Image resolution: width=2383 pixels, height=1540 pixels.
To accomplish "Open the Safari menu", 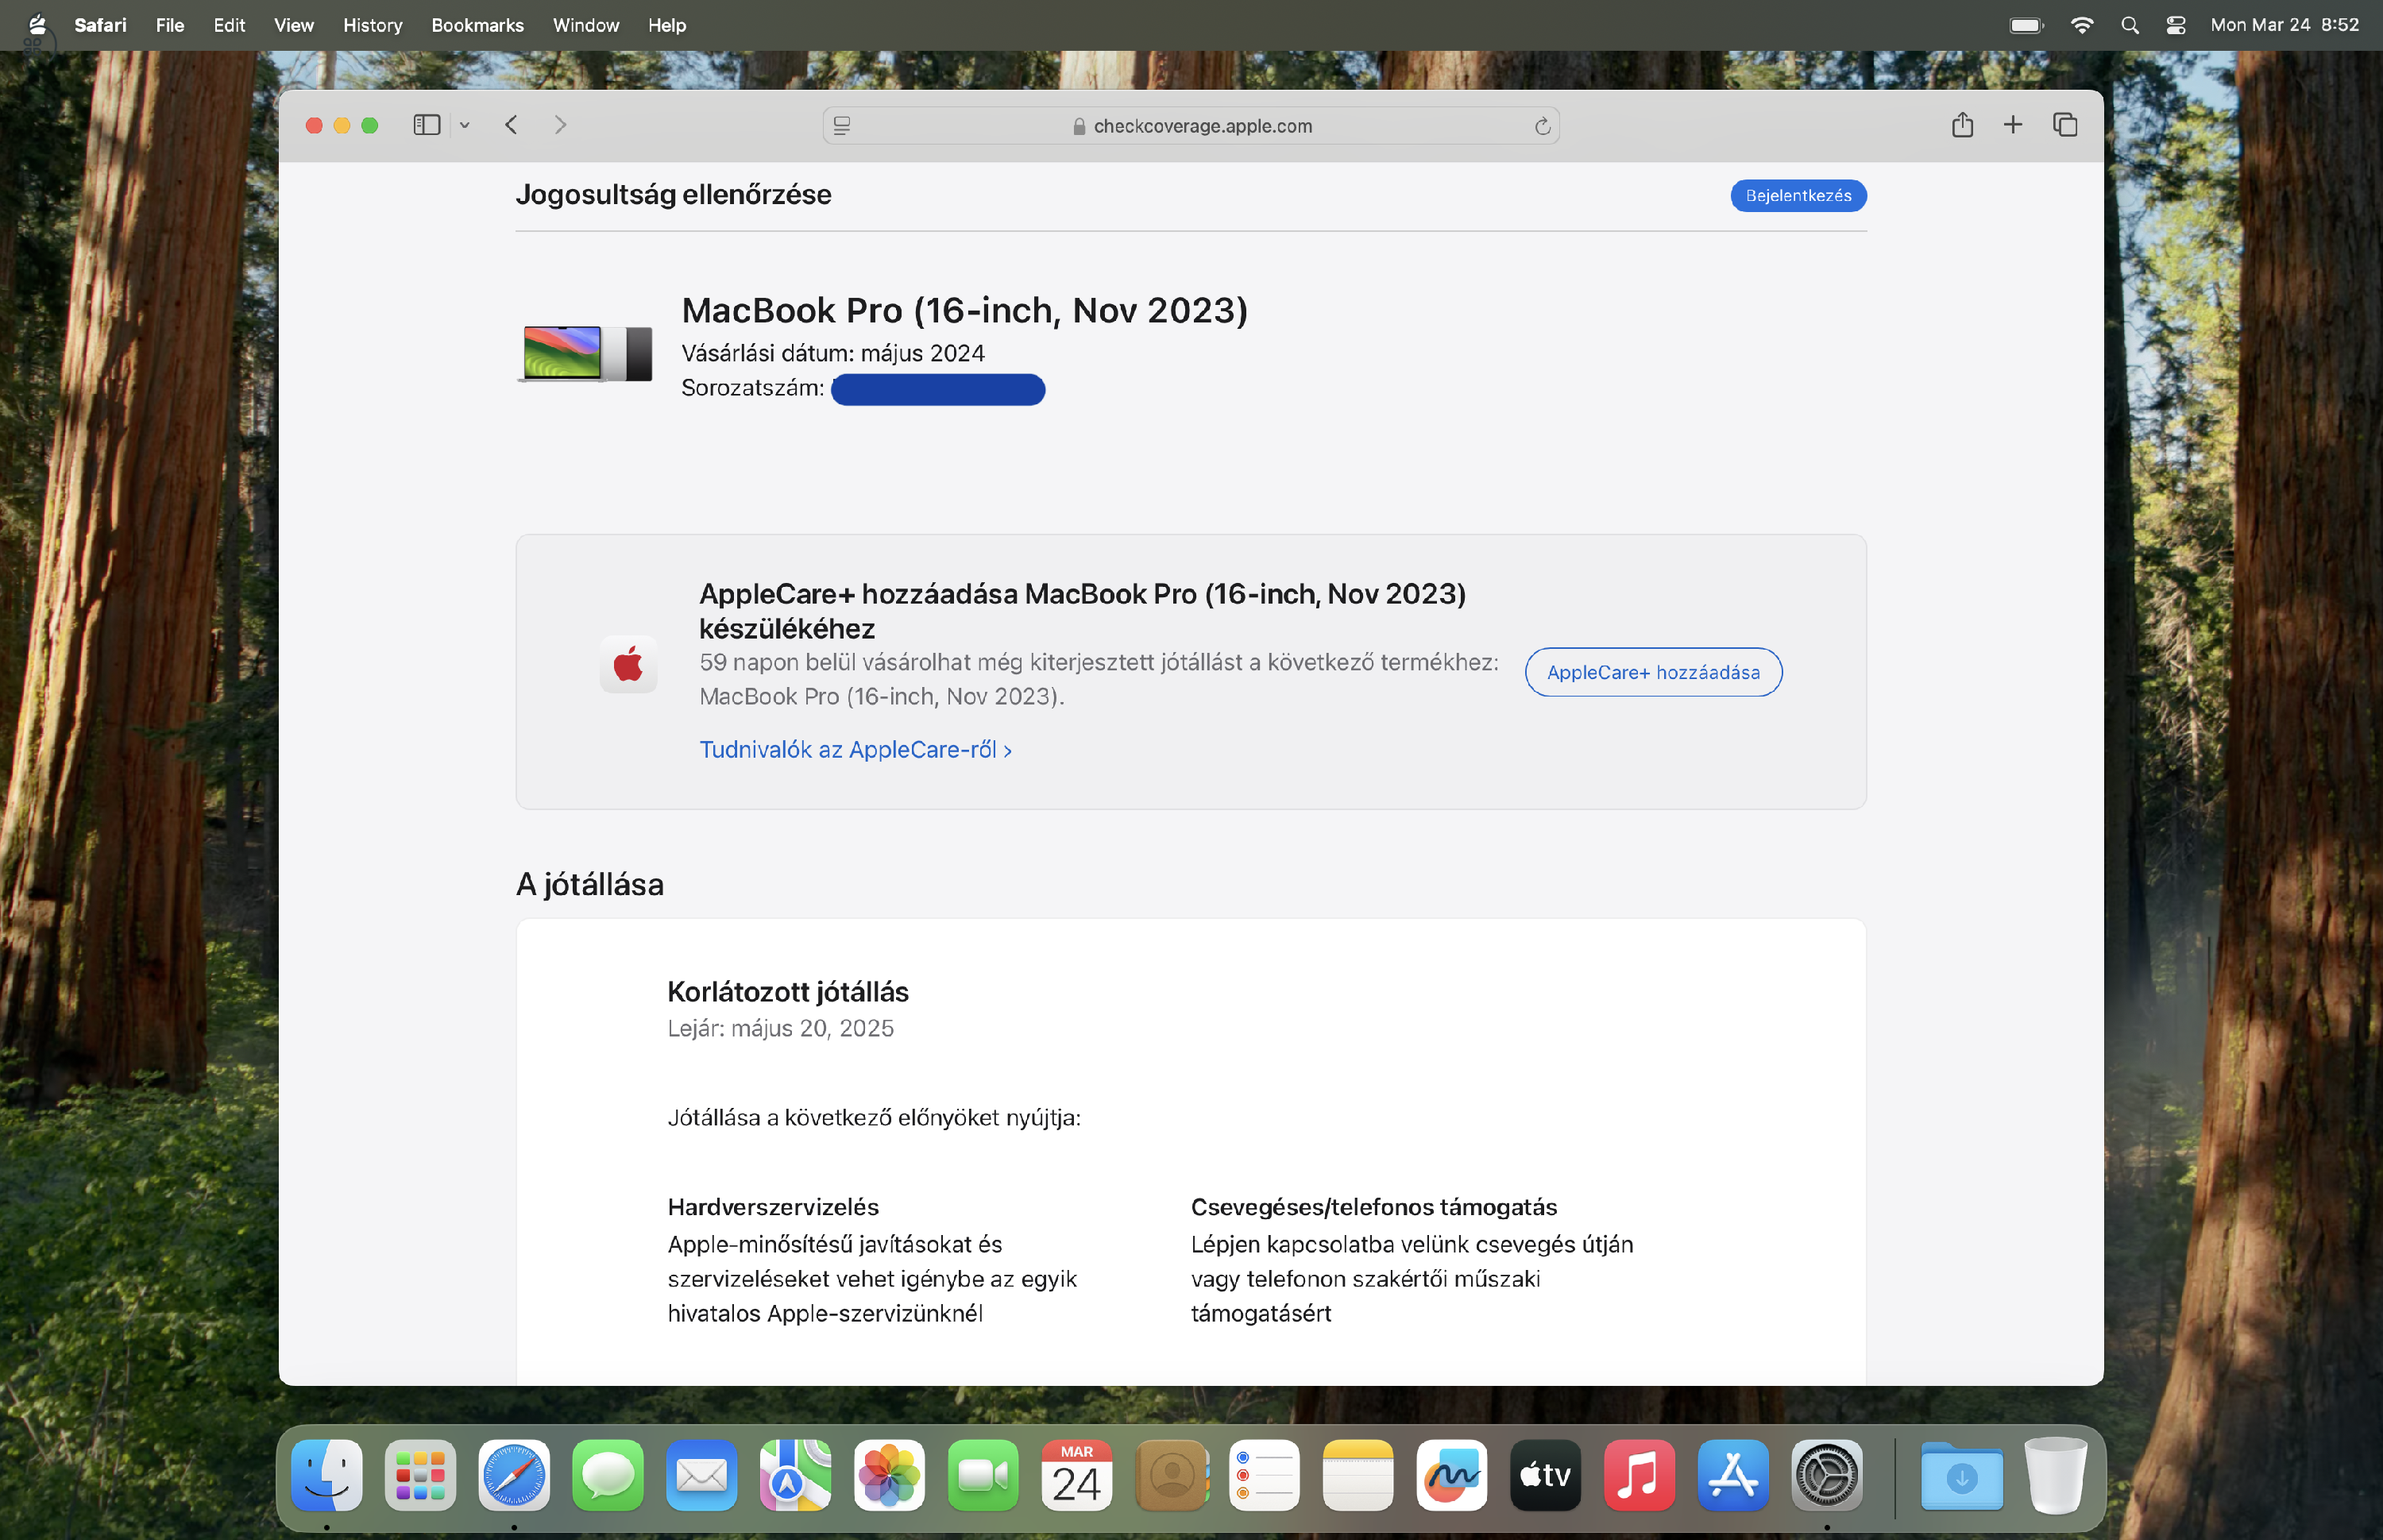I will (100, 25).
